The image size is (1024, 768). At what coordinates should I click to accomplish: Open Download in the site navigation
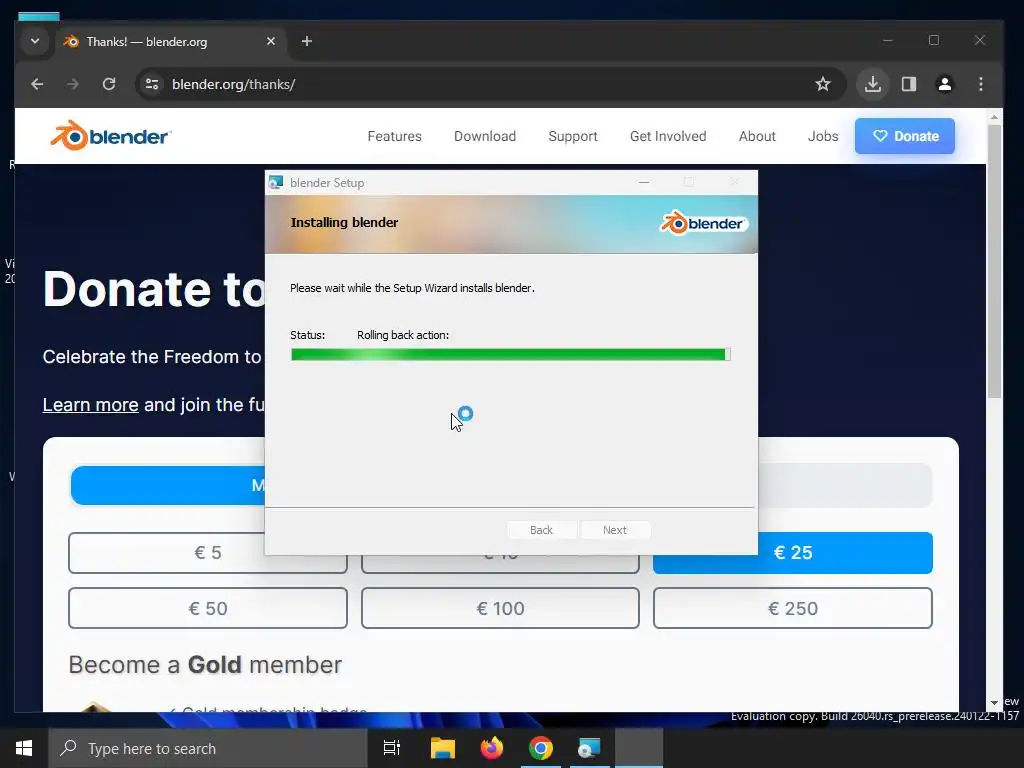pos(485,136)
